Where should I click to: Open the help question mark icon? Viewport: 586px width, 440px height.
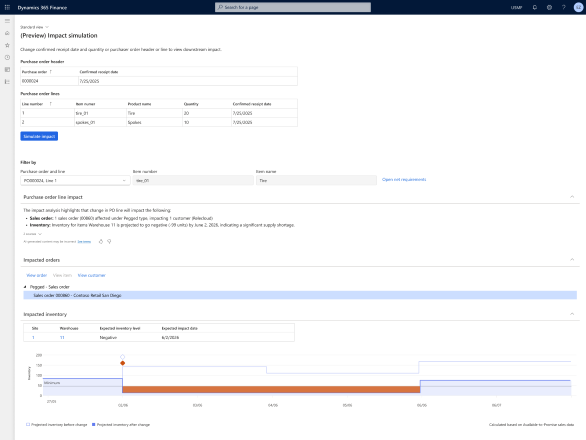(564, 7)
